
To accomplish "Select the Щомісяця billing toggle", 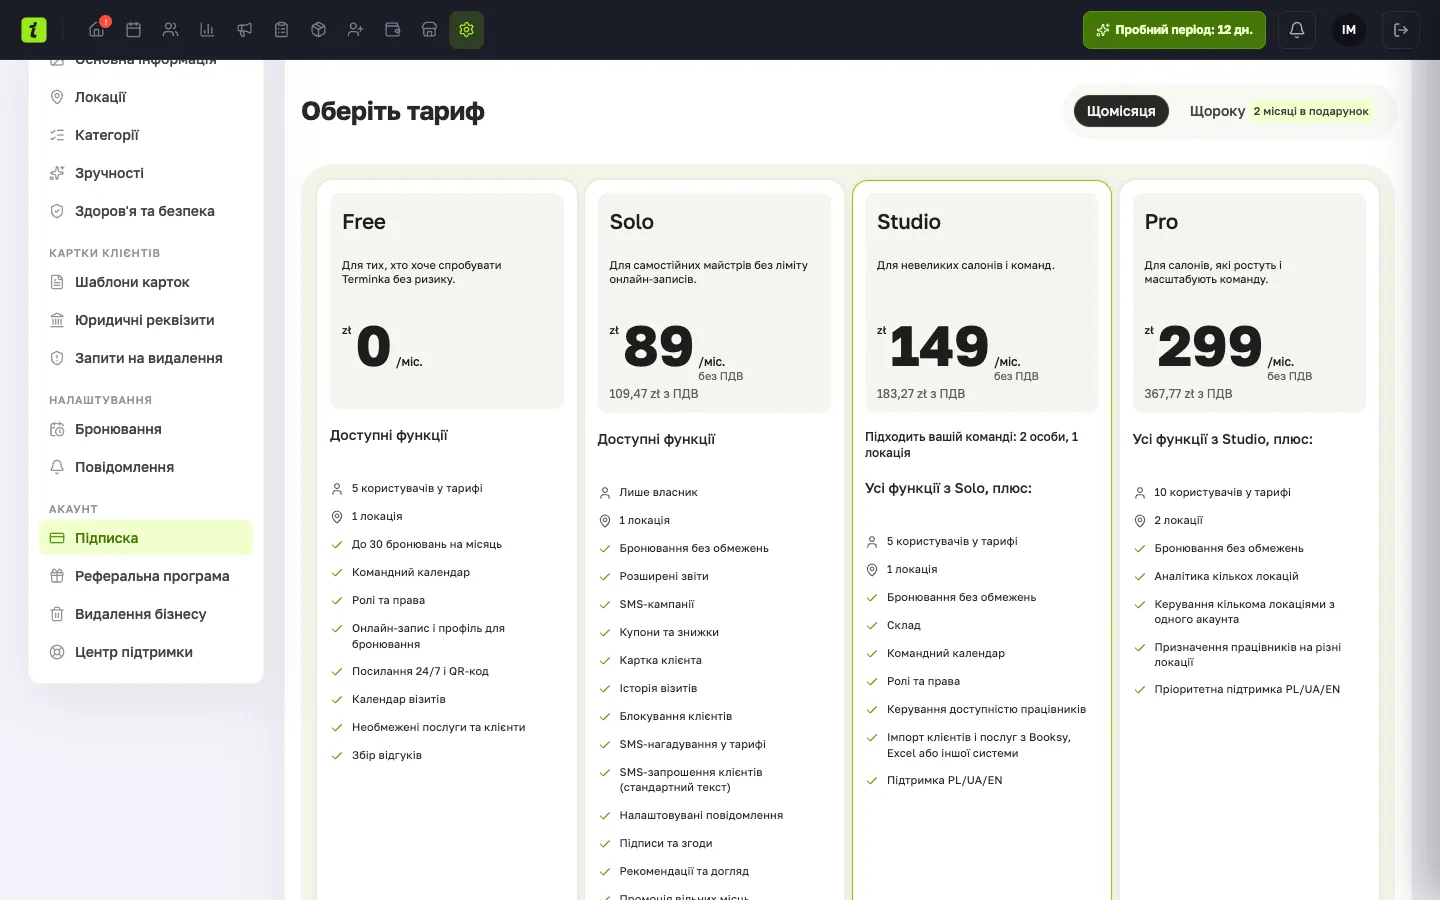I will (1121, 111).
